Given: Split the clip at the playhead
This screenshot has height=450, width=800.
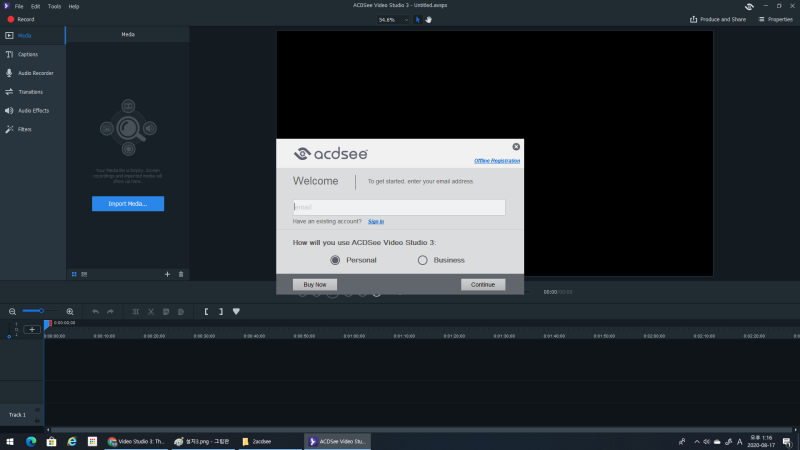Looking at the screenshot, I should point(136,311).
